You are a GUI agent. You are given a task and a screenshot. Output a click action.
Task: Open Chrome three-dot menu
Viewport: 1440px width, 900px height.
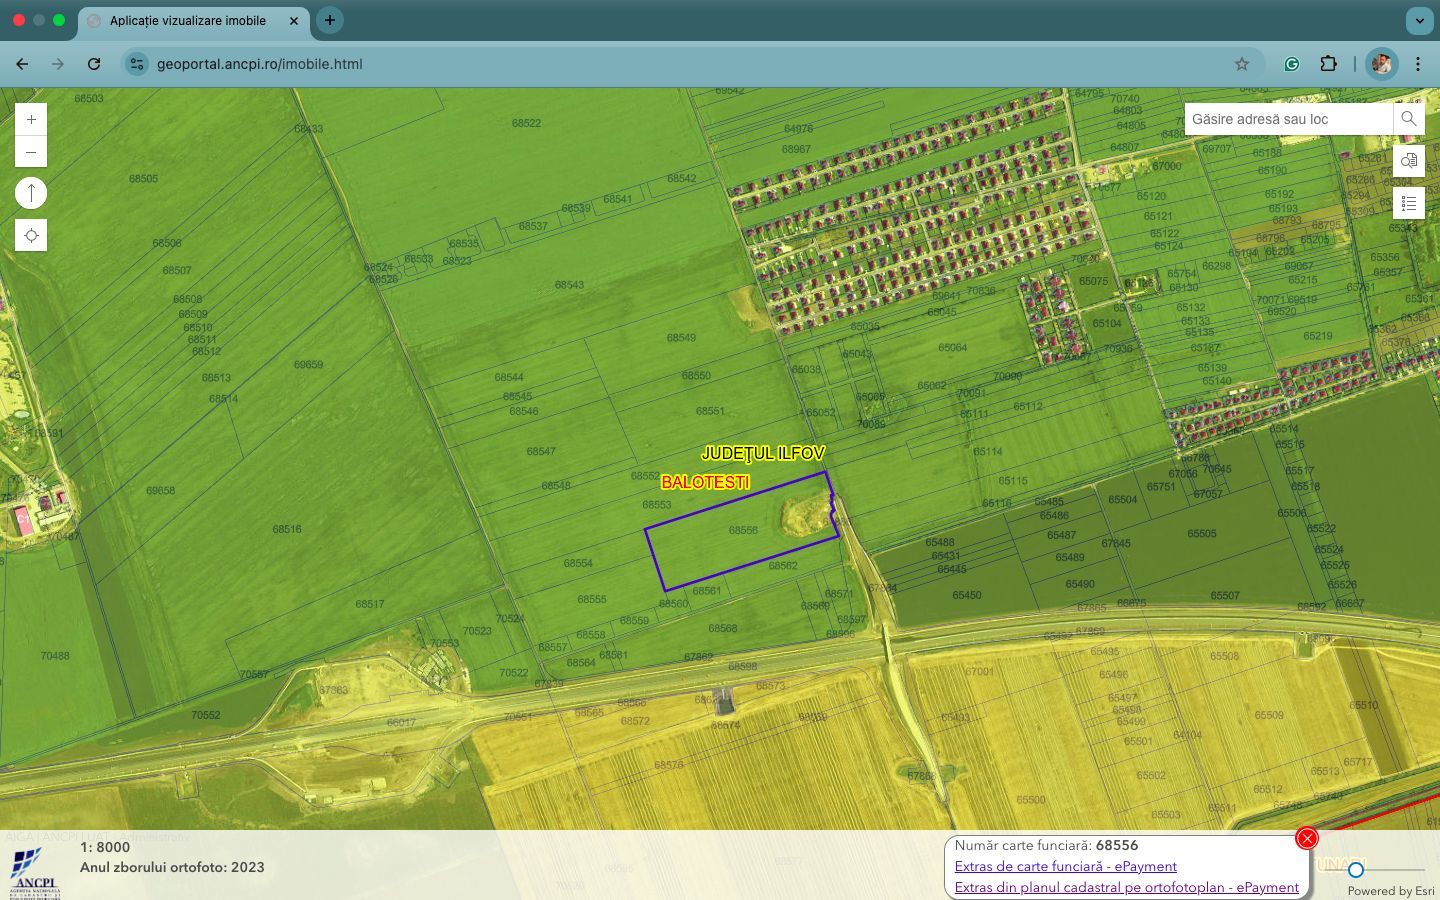[x=1417, y=64]
